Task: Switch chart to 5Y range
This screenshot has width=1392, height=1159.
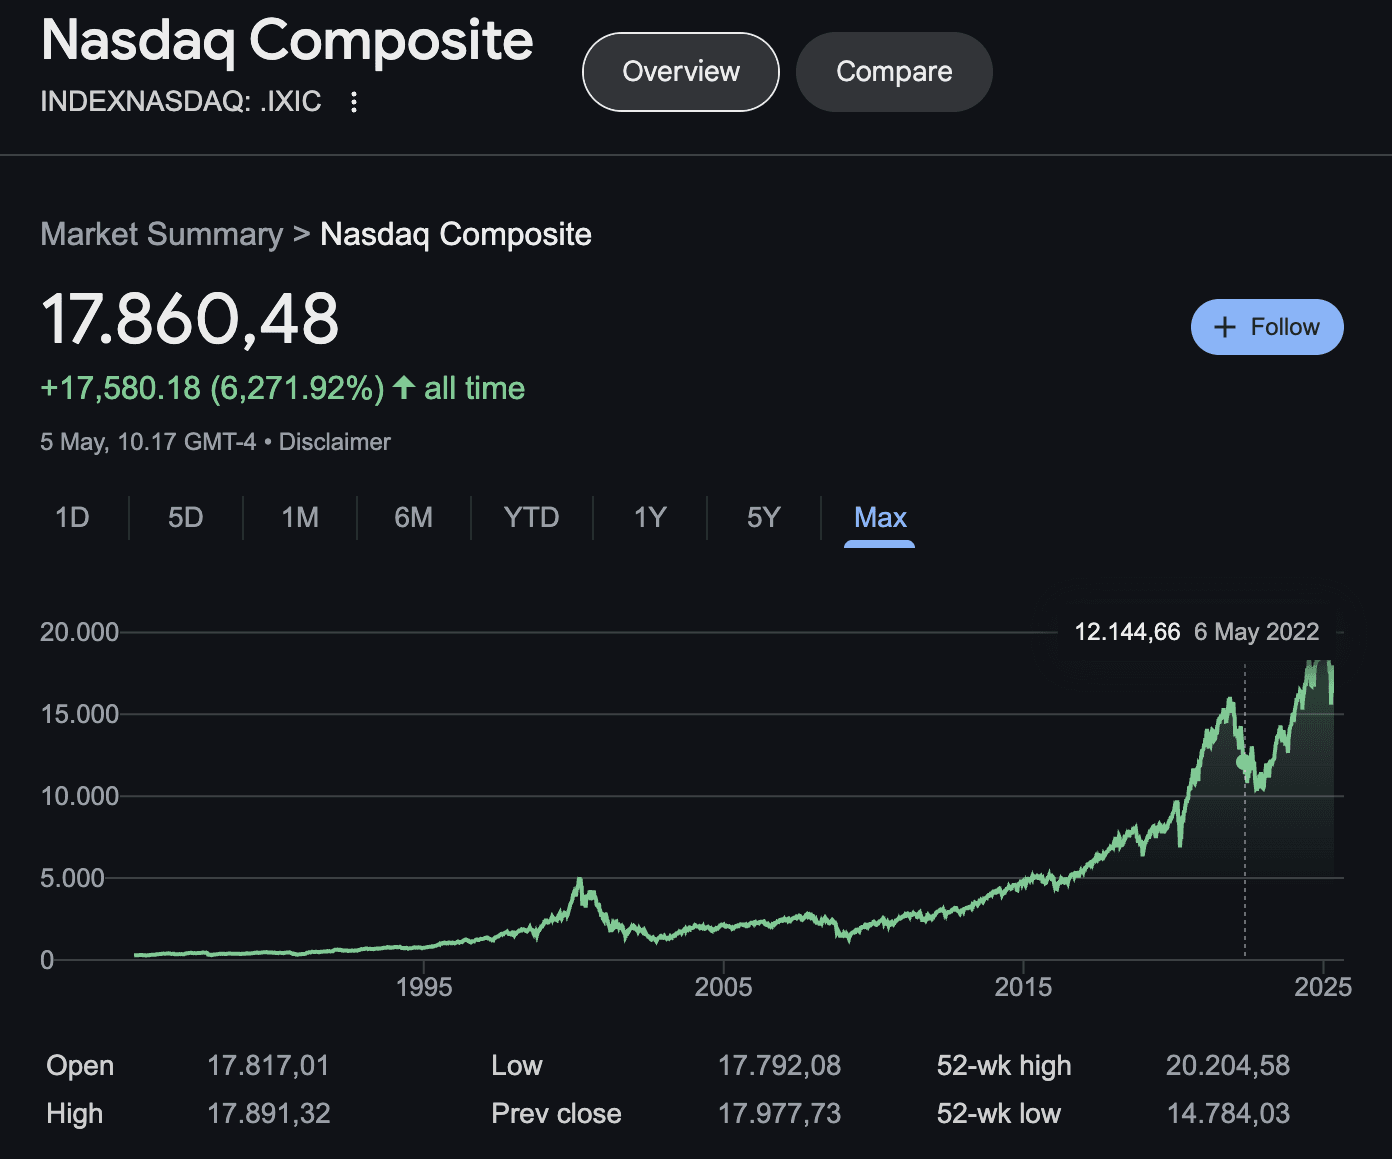Action: click(763, 517)
